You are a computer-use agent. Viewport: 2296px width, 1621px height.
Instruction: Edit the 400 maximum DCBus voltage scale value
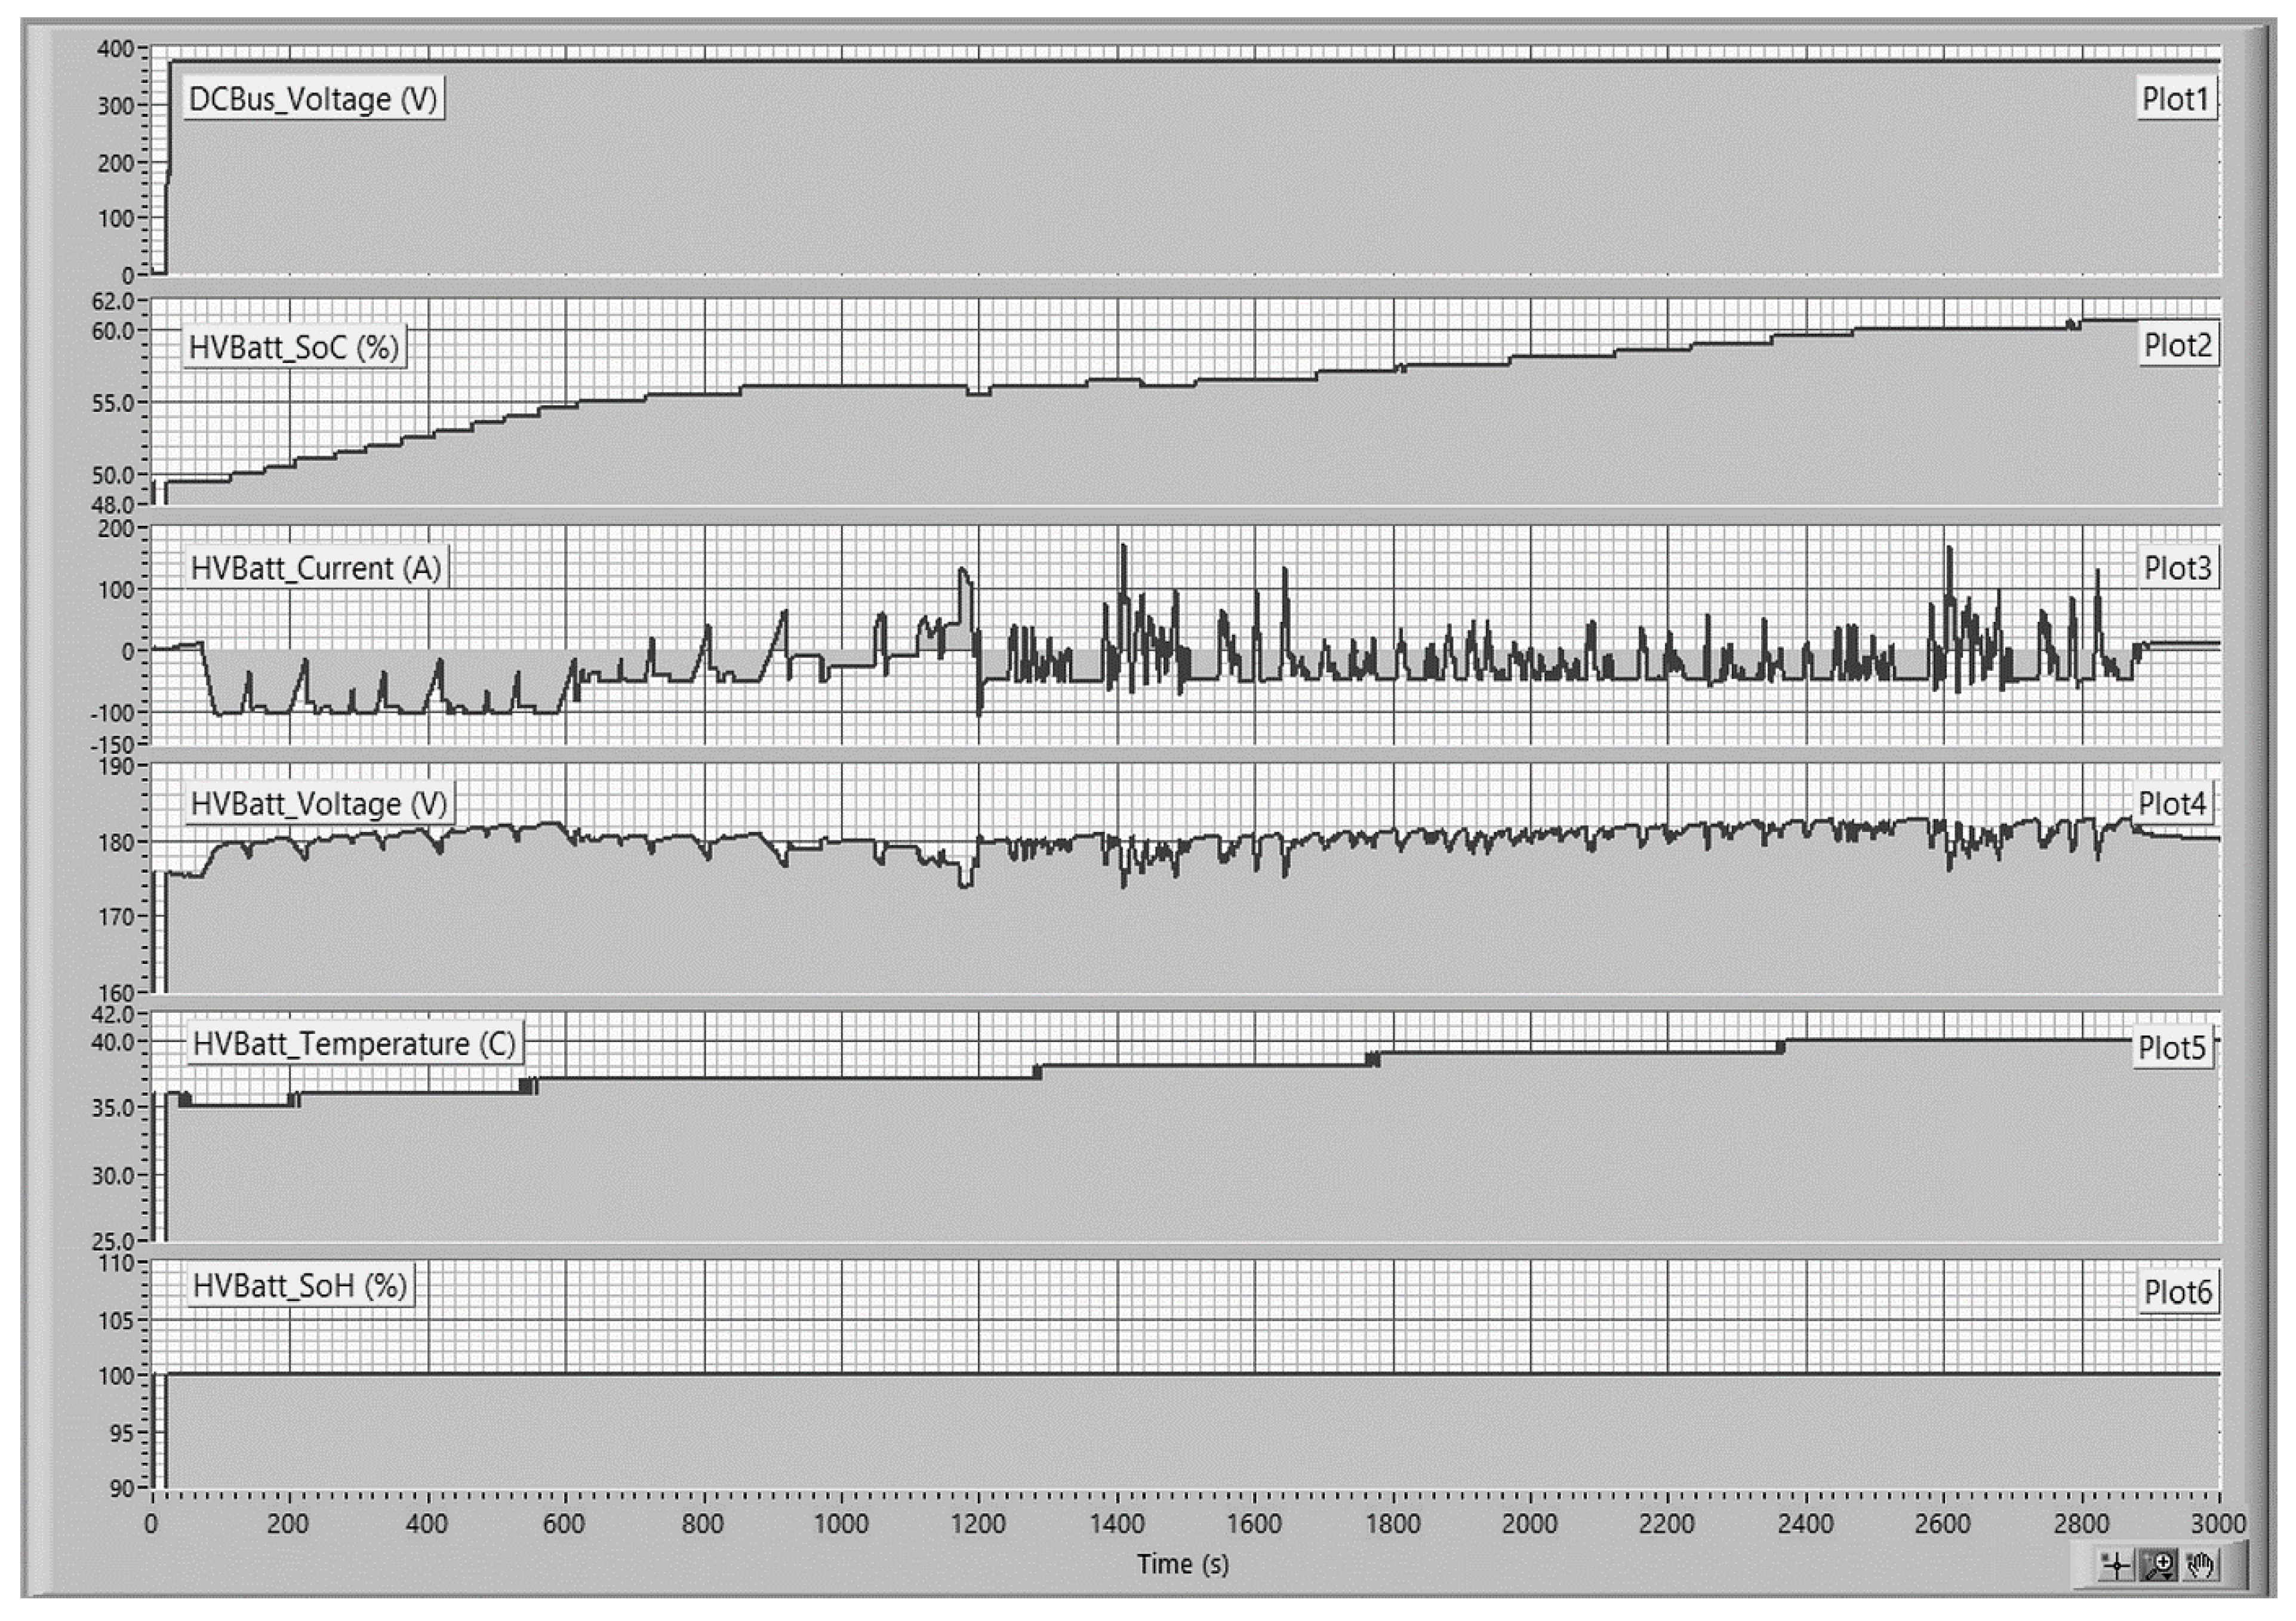pyautogui.click(x=115, y=49)
